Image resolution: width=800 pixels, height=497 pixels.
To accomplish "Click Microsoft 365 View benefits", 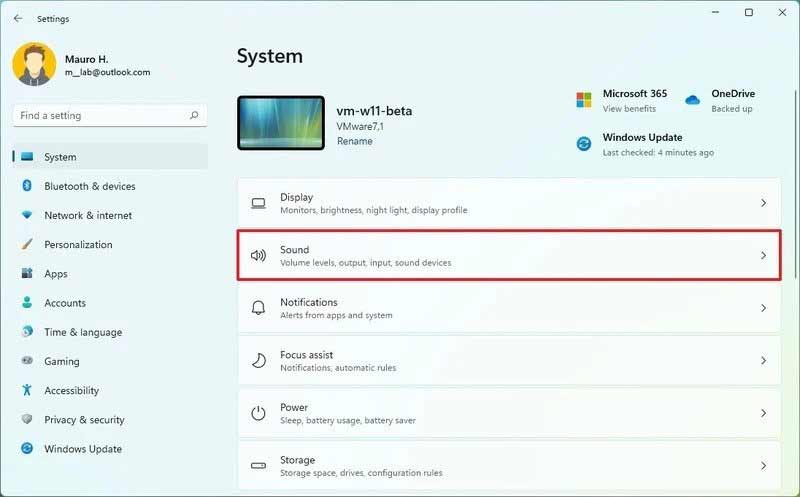I will pos(629,109).
